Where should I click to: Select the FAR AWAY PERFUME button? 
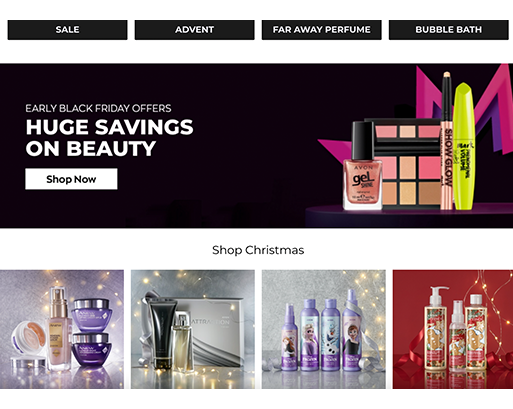click(321, 30)
